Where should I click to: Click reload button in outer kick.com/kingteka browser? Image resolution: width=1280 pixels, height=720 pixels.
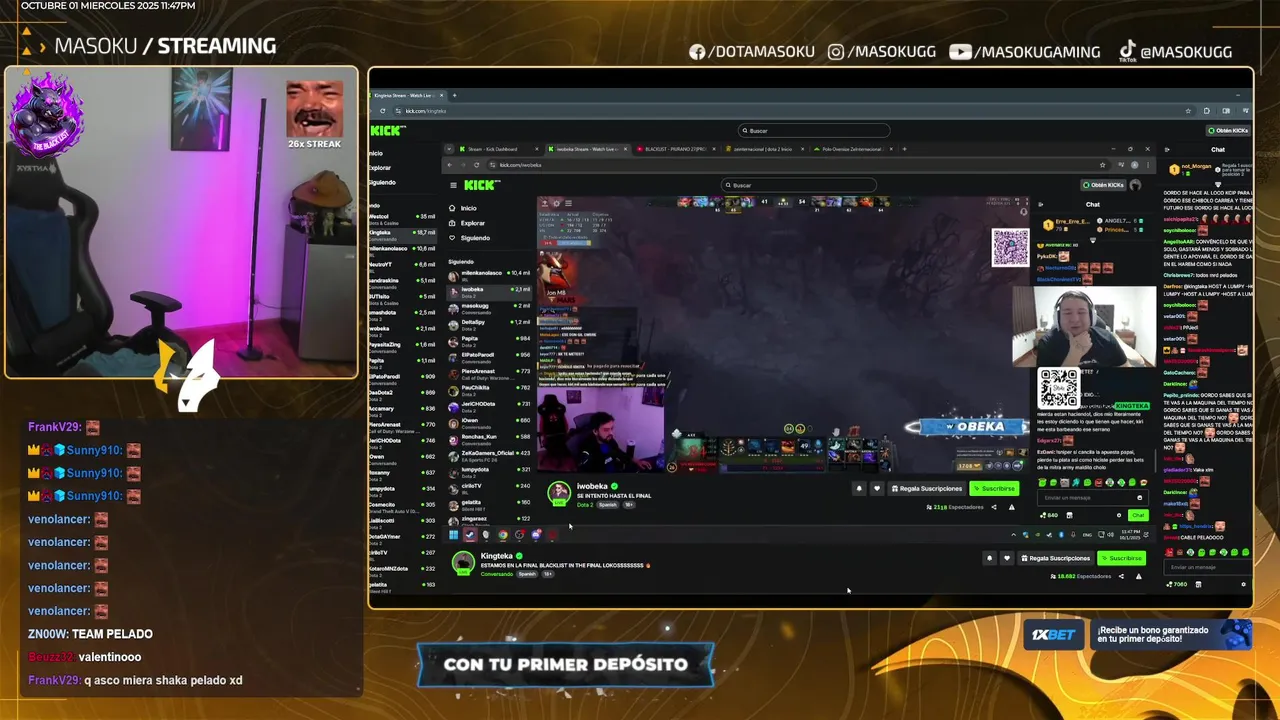click(383, 111)
